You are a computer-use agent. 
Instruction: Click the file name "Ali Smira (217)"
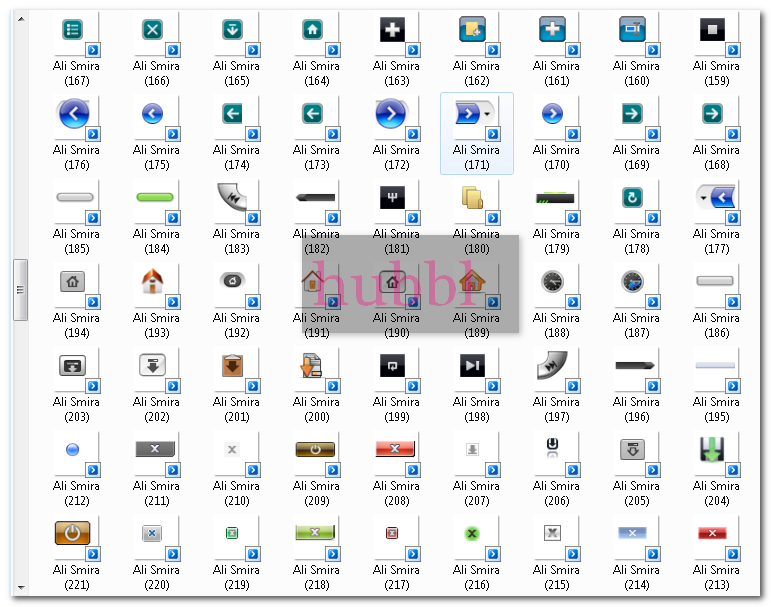point(396,577)
